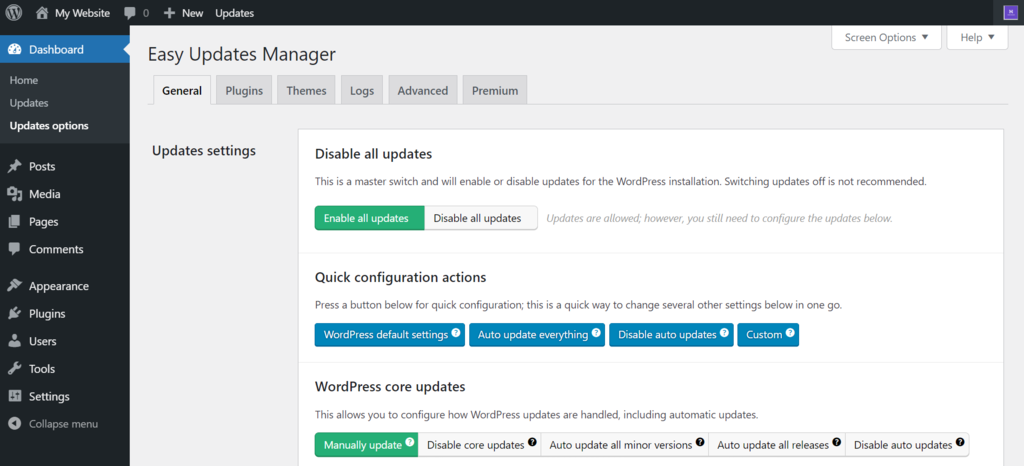Click the 'Updates settings' section label
Viewport: 1024px width, 466px height.
click(204, 151)
